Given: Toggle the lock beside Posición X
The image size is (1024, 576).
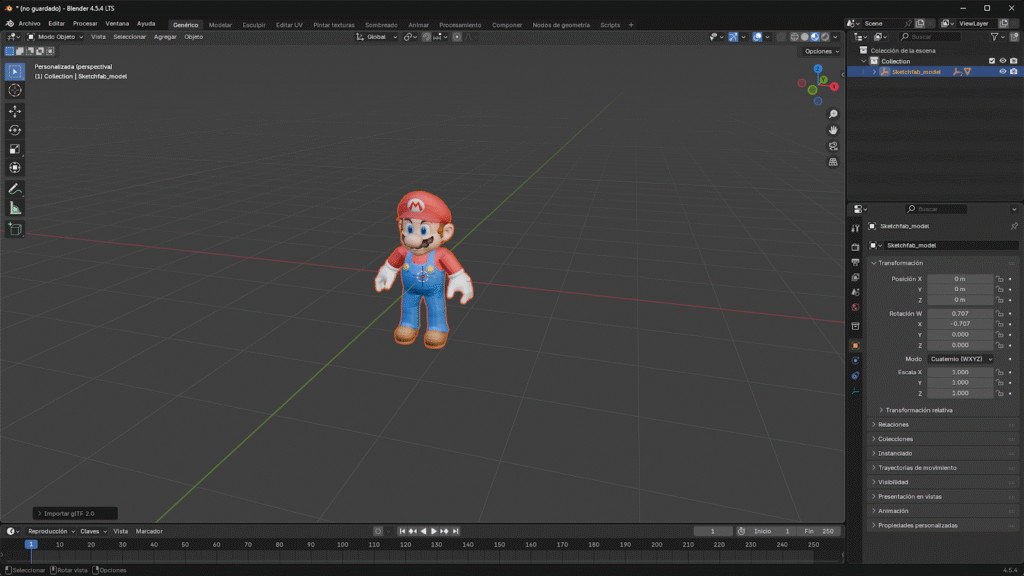Looking at the screenshot, I should point(999,279).
